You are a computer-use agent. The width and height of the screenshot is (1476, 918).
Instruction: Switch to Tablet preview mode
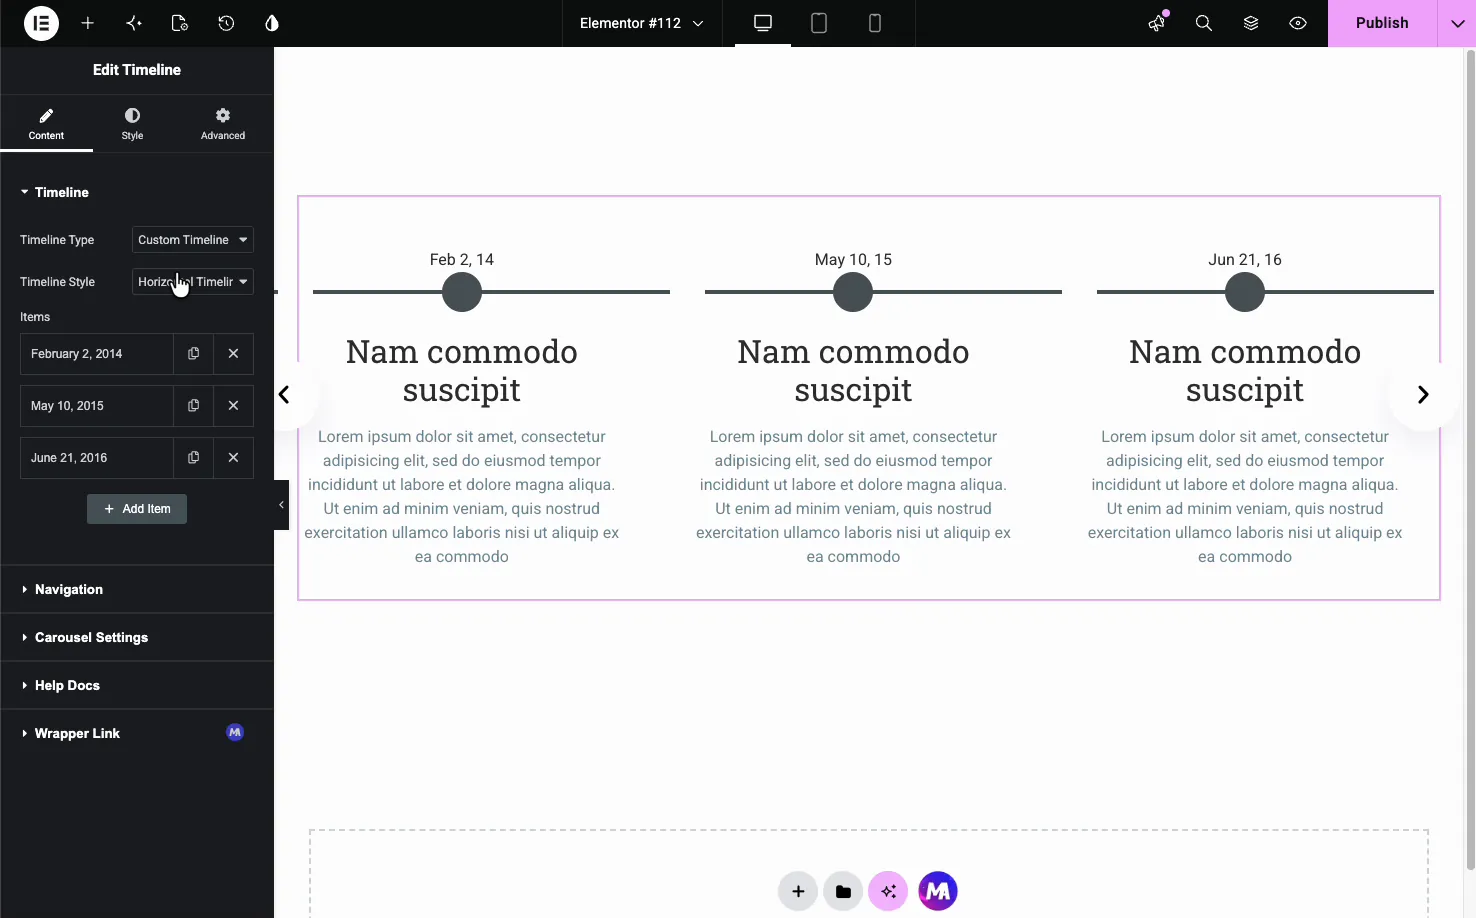pos(819,23)
